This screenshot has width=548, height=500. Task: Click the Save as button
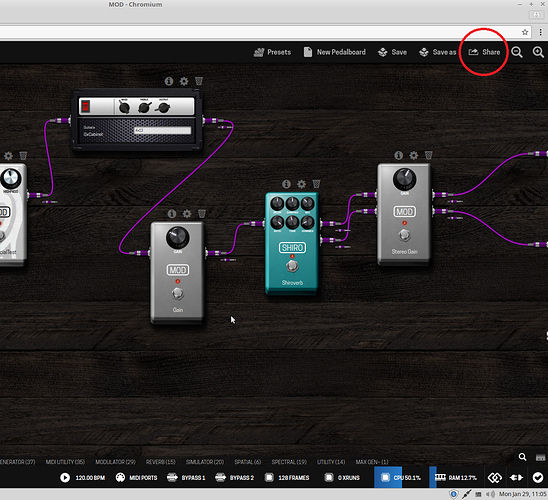pos(438,52)
